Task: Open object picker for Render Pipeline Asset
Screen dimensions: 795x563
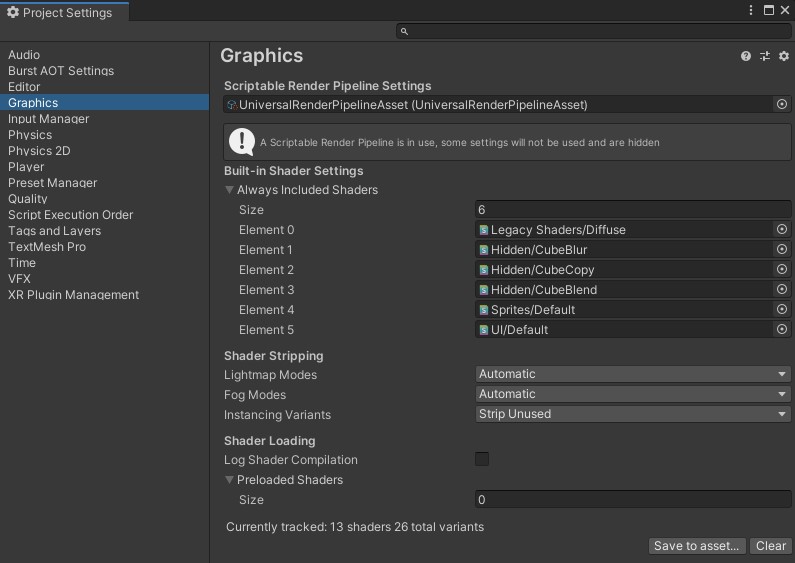Action: point(782,105)
